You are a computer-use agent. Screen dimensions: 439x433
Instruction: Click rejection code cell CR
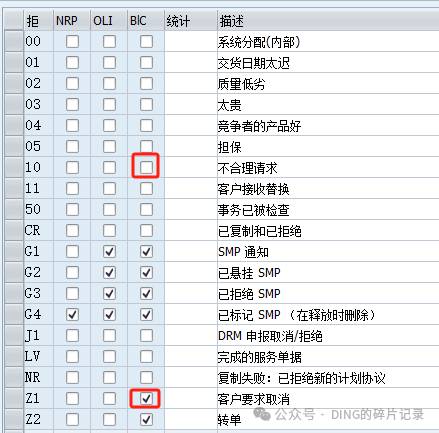[39, 230]
